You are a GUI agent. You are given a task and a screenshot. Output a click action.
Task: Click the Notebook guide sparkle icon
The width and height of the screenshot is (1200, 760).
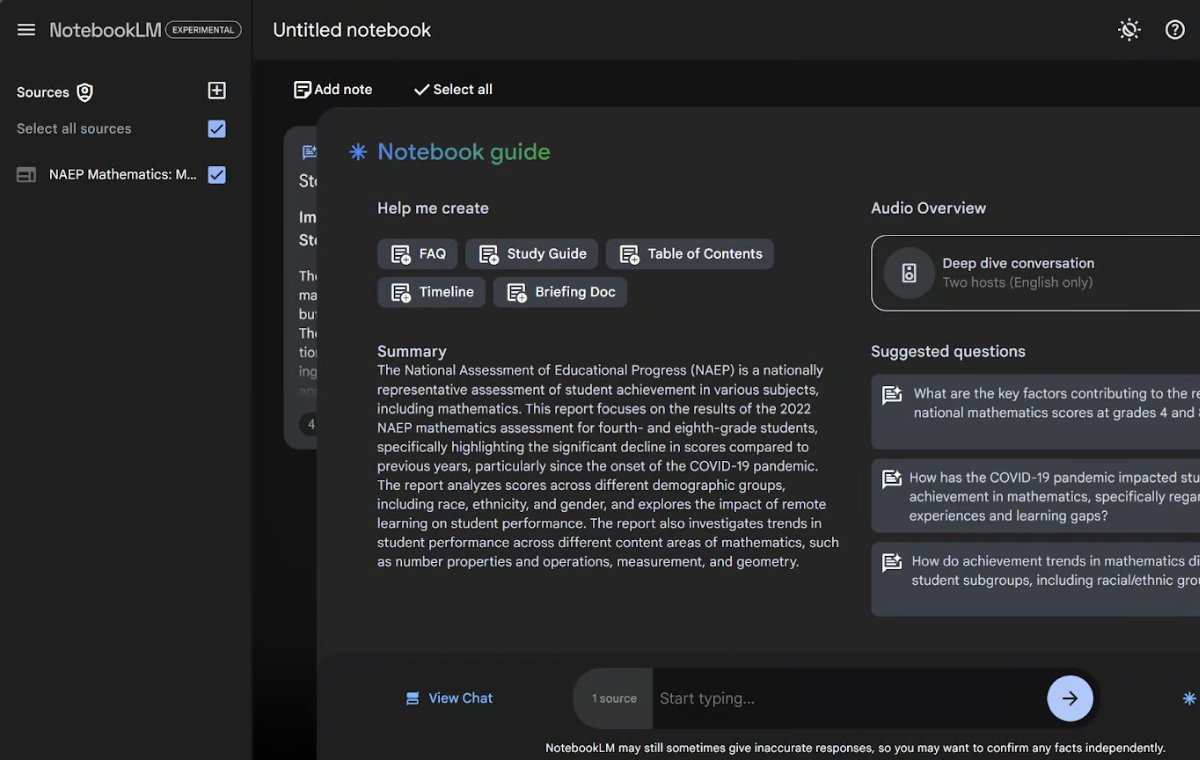[x=357, y=152]
